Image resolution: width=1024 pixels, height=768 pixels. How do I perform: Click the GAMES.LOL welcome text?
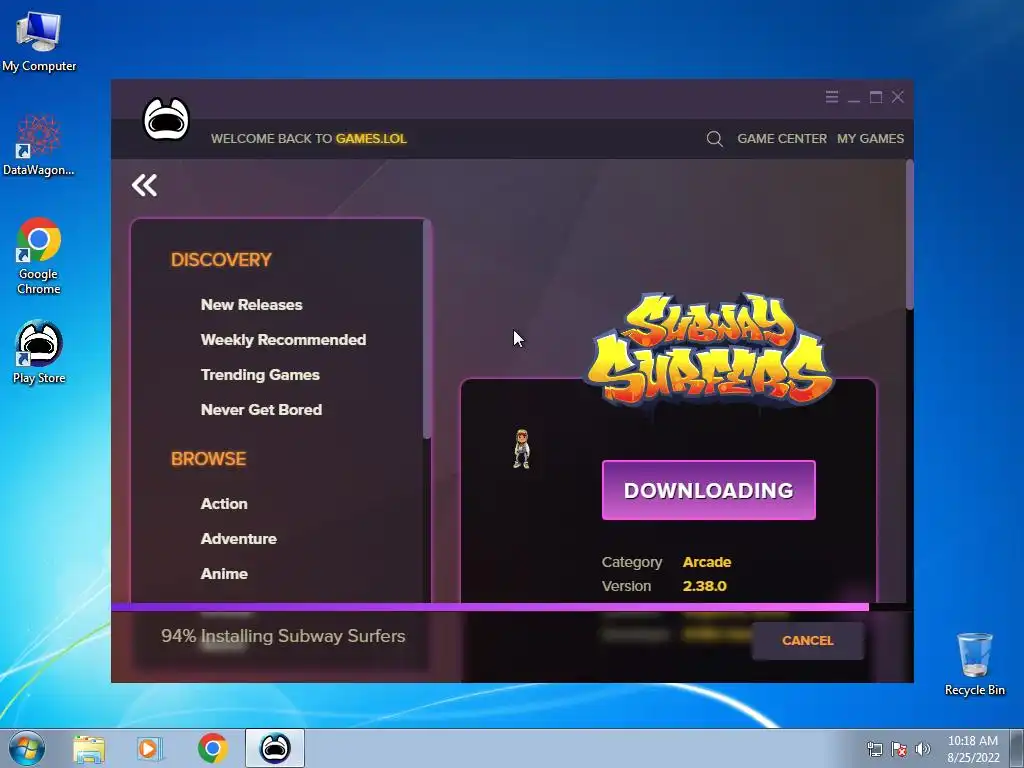[x=371, y=138]
